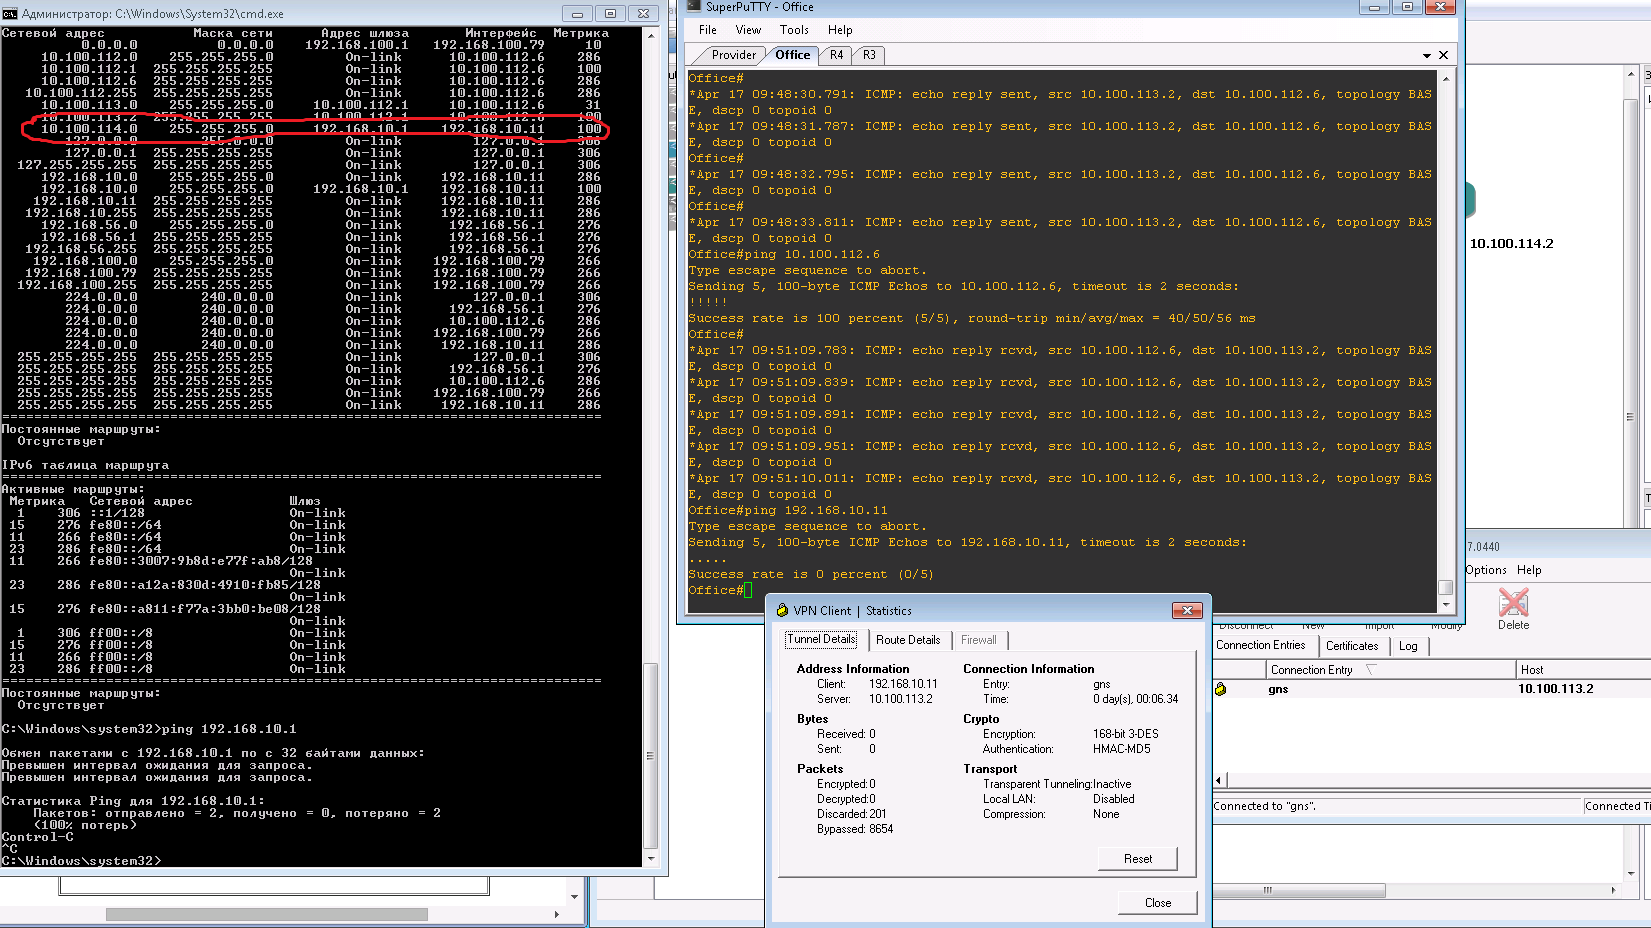This screenshot has width=1651, height=928.
Task: Open the Options menu in VPN Client
Action: click(x=1485, y=570)
